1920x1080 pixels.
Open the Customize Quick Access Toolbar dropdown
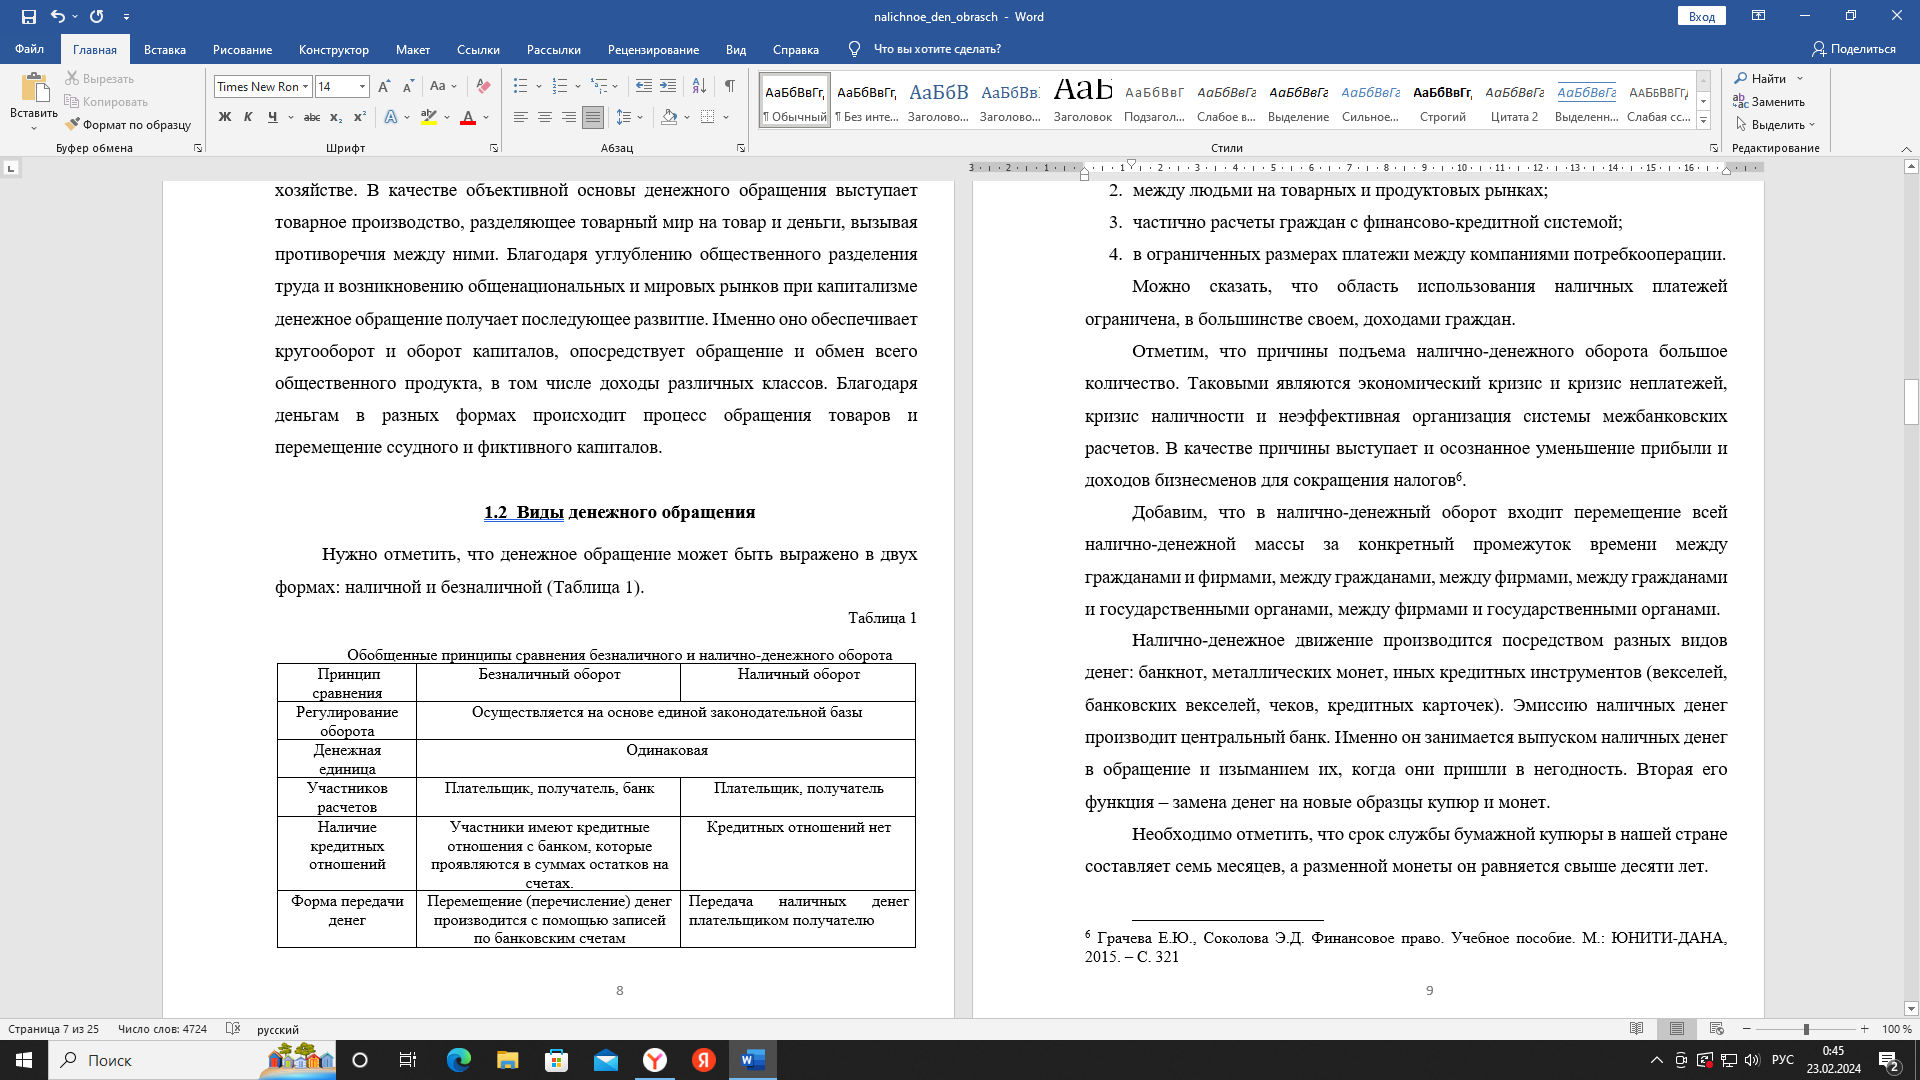tap(126, 17)
